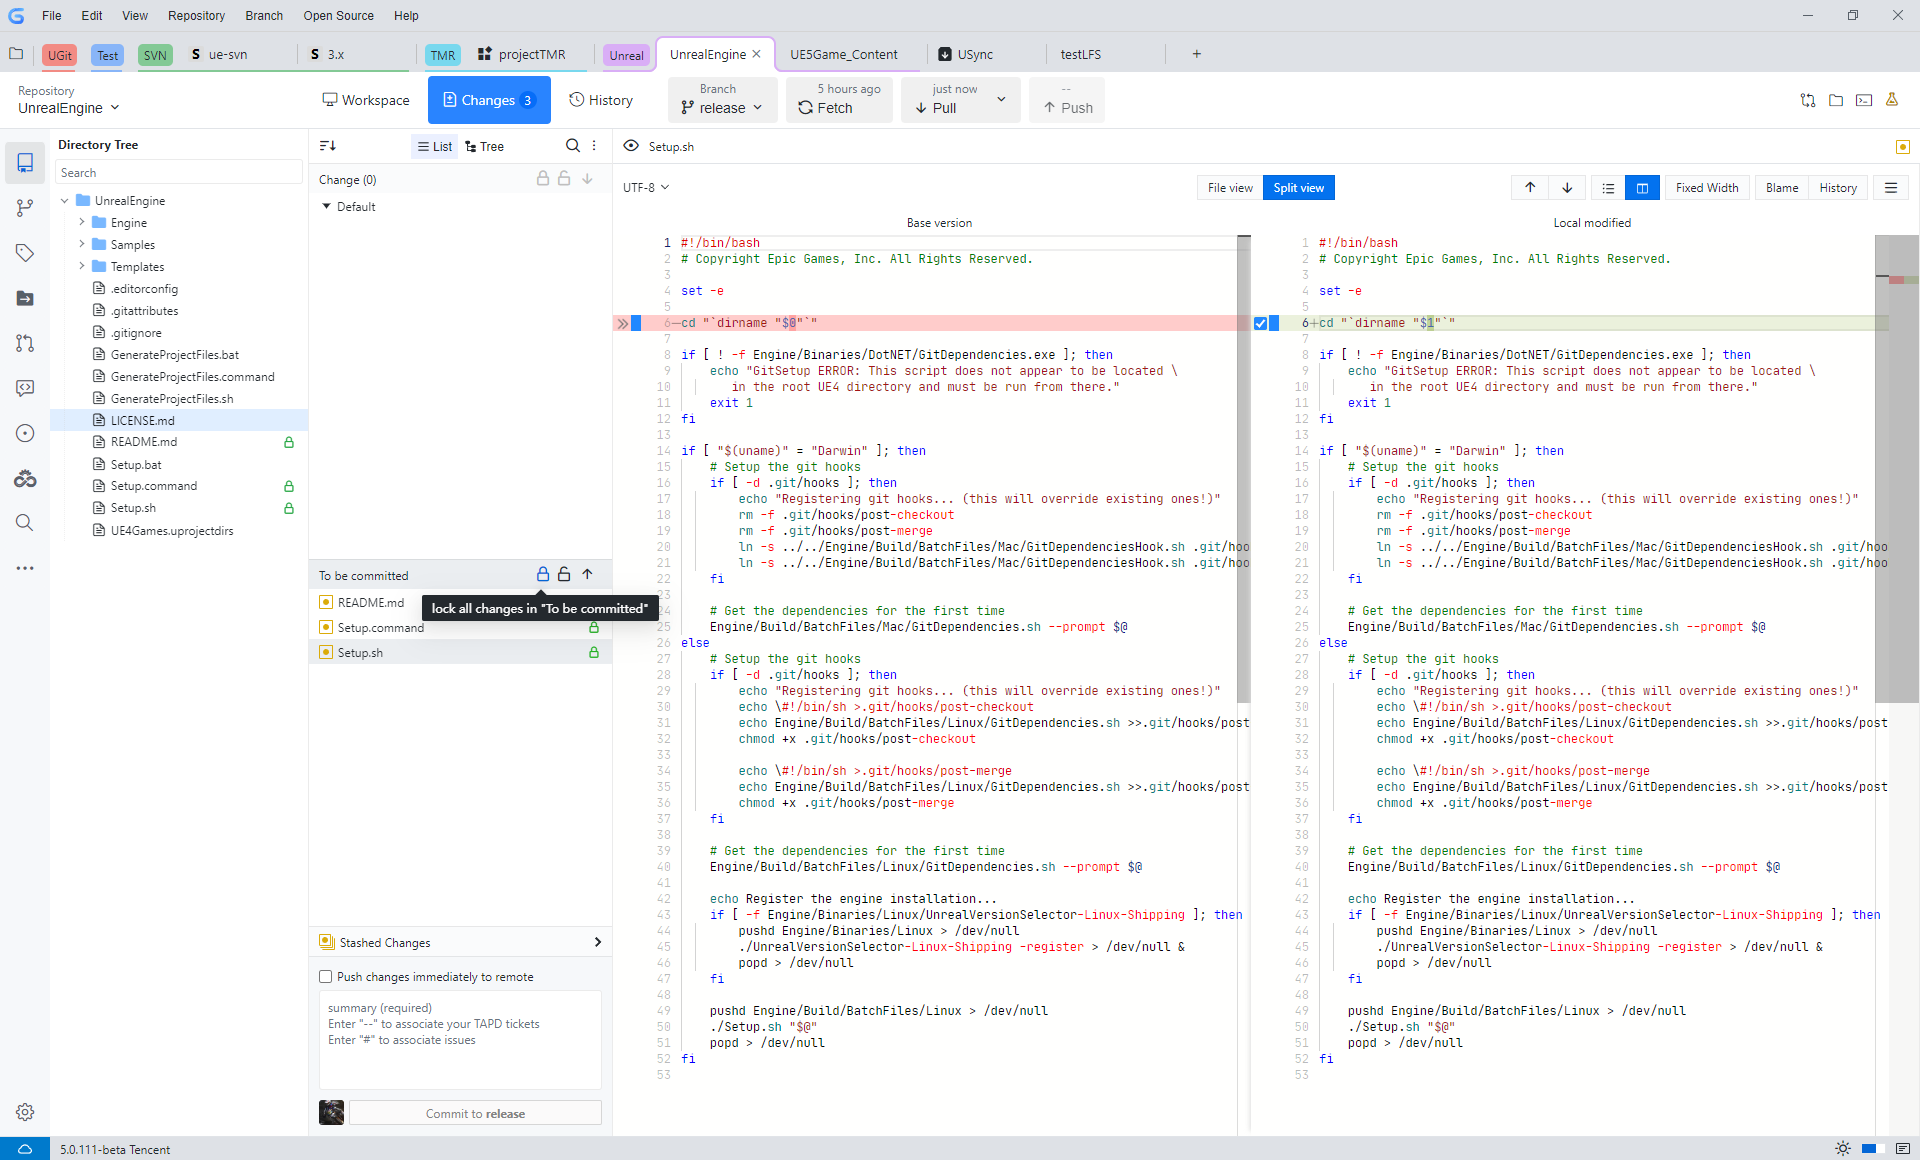Switch diff to unified list layout icon

pyautogui.click(x=1608, y=188)
